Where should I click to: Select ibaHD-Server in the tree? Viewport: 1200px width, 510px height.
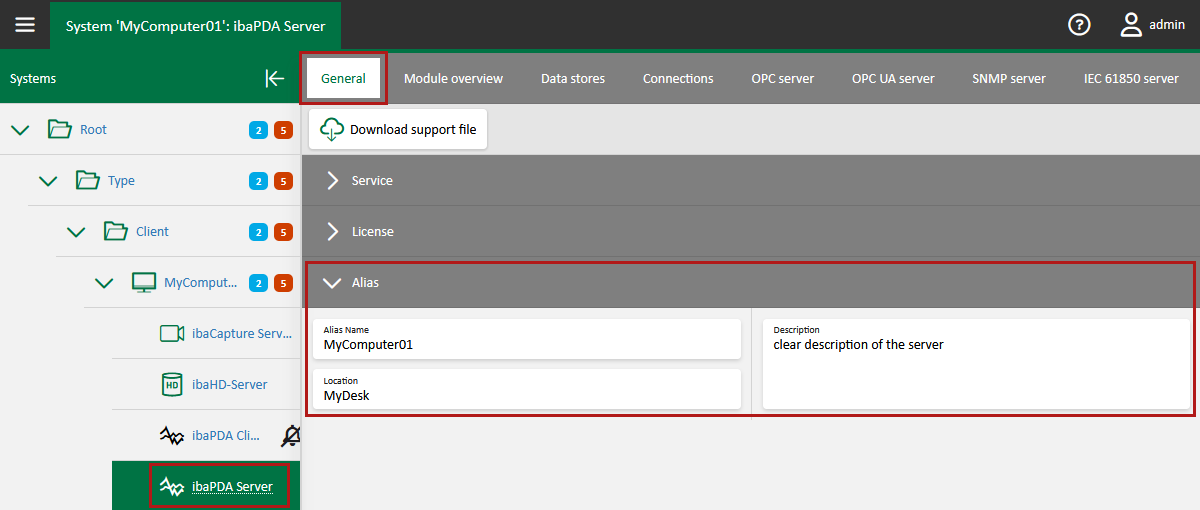(229, 385)
